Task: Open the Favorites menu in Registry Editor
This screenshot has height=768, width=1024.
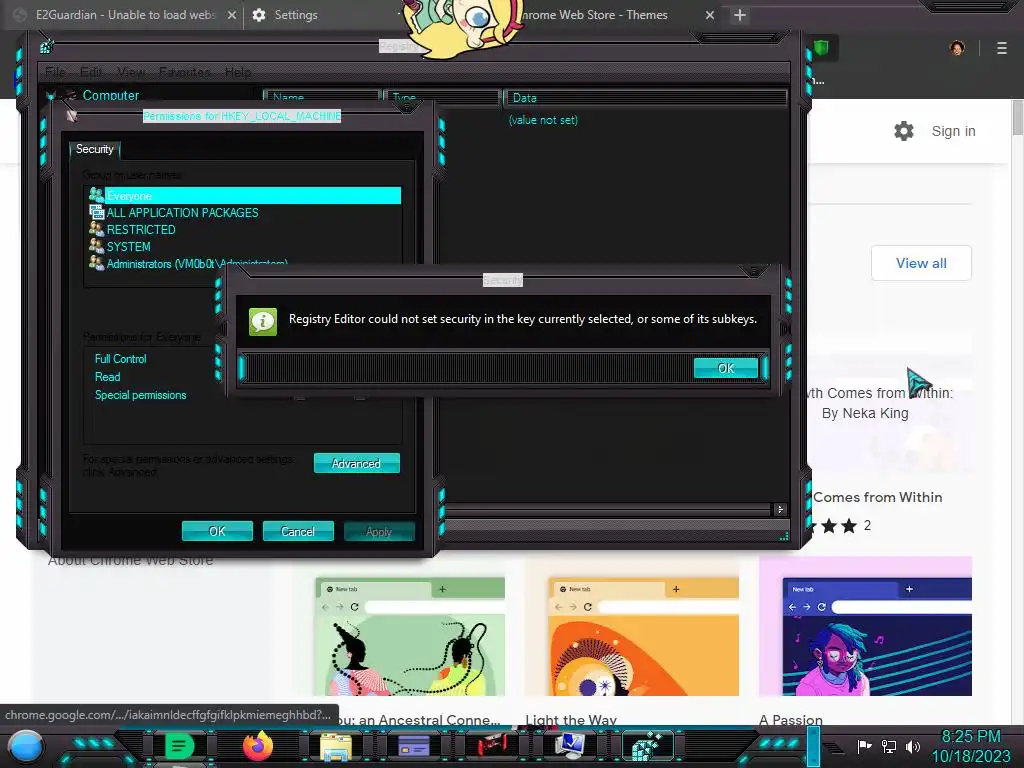Action: tap(184, 72)
